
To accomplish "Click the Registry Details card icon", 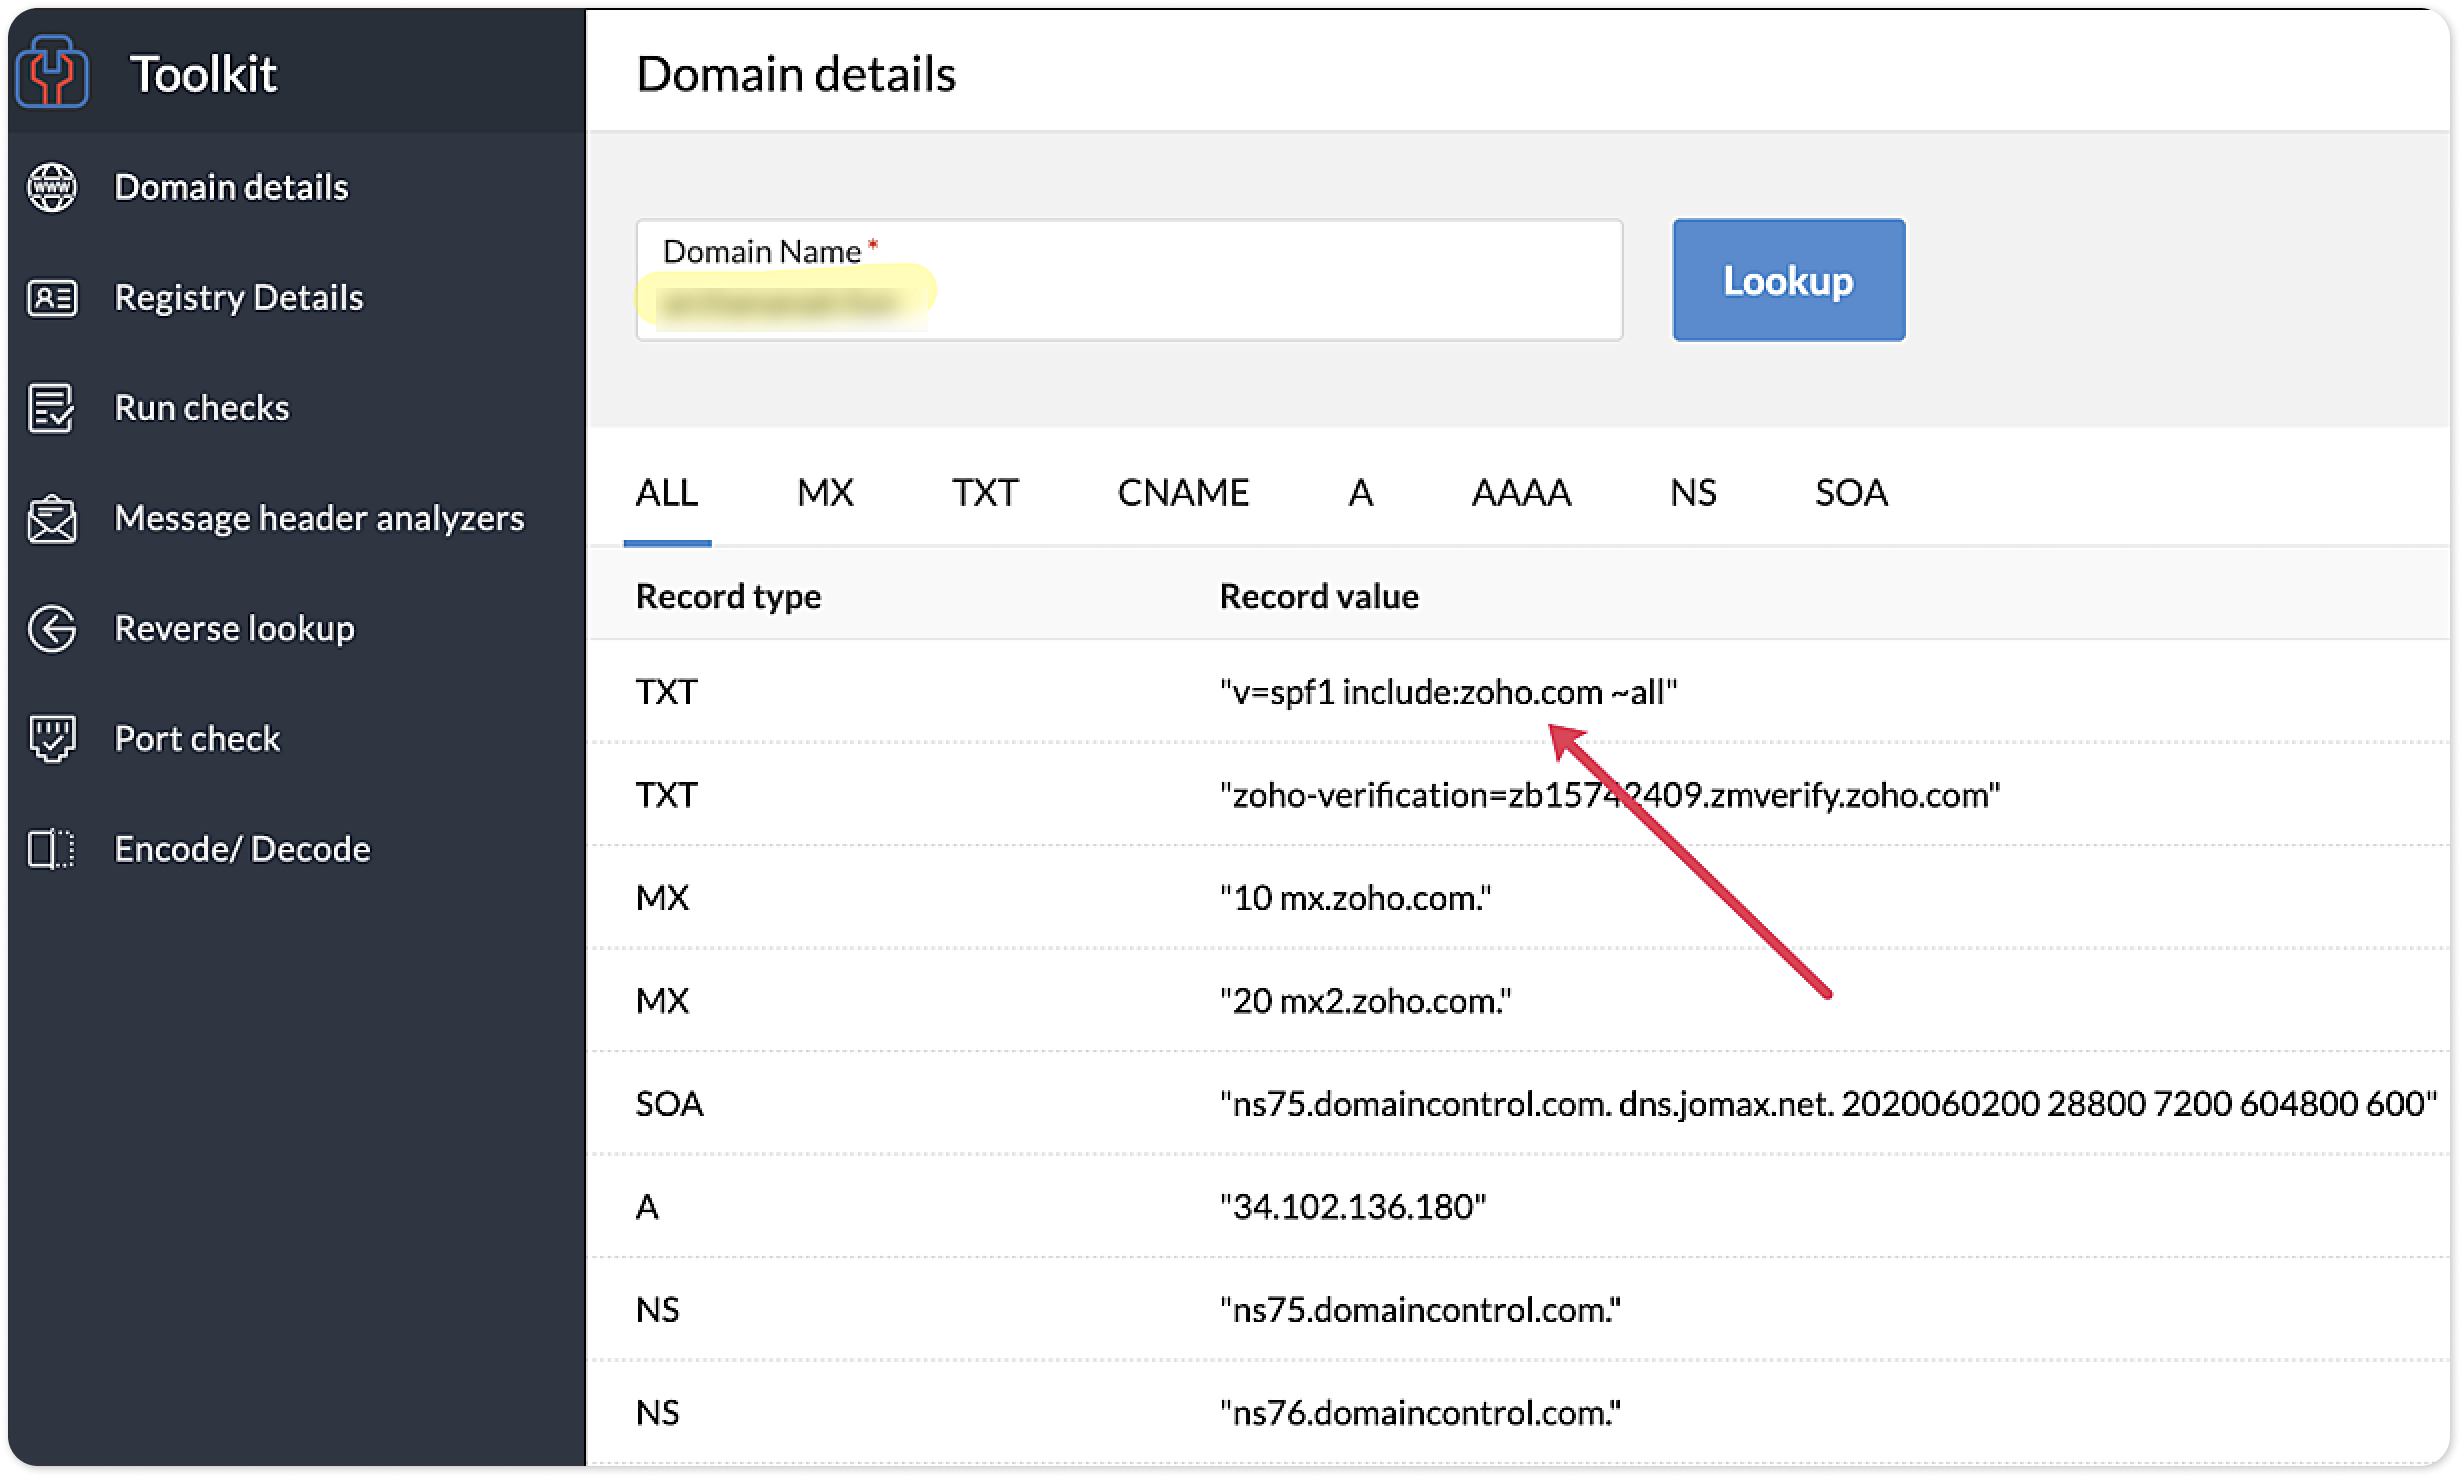I will [x=52, y=298].
